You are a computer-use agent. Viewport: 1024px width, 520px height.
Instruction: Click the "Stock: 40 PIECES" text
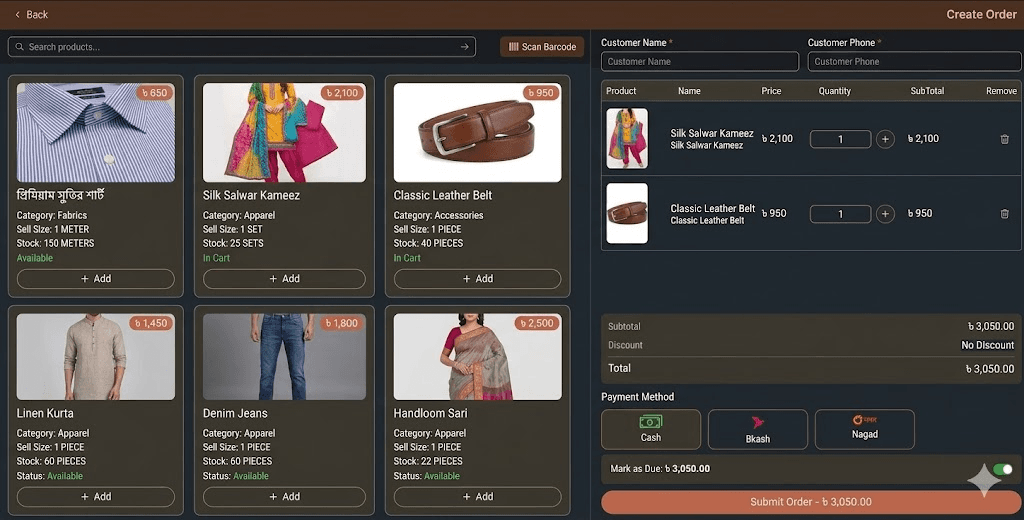(x=428, y=243)
